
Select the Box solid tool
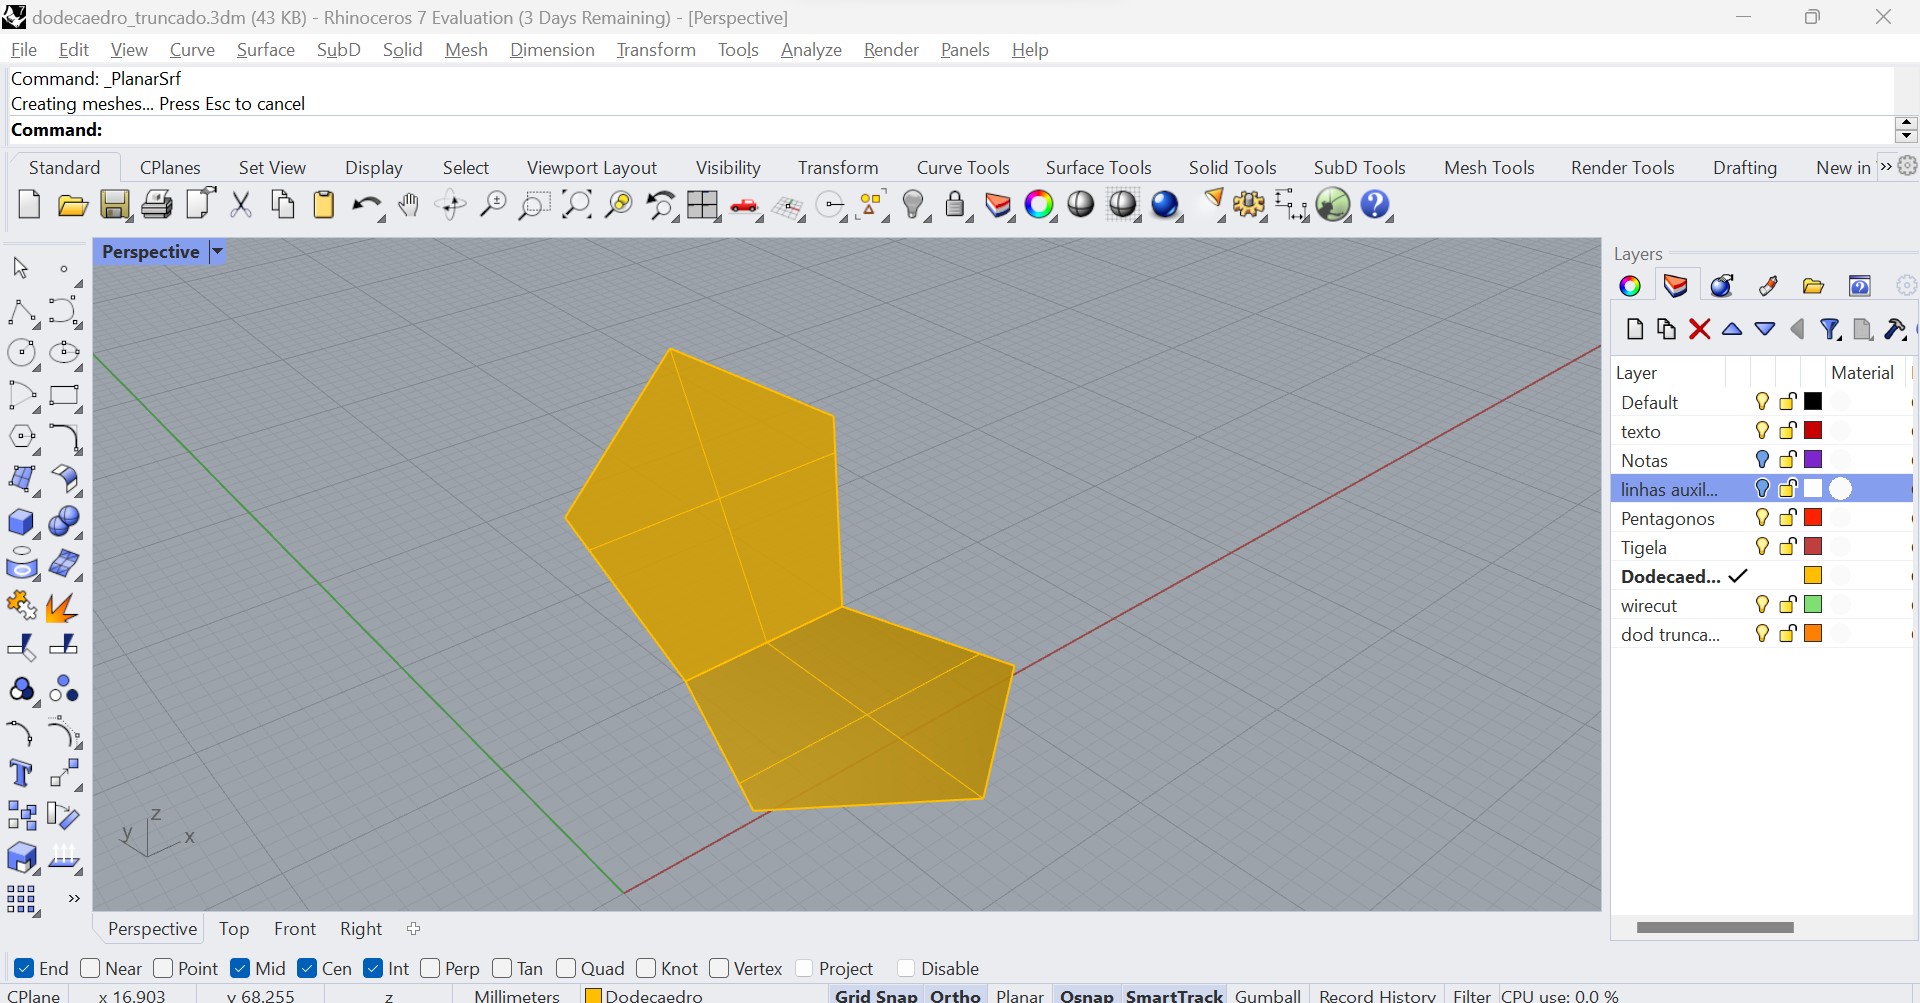pos(22,522)
